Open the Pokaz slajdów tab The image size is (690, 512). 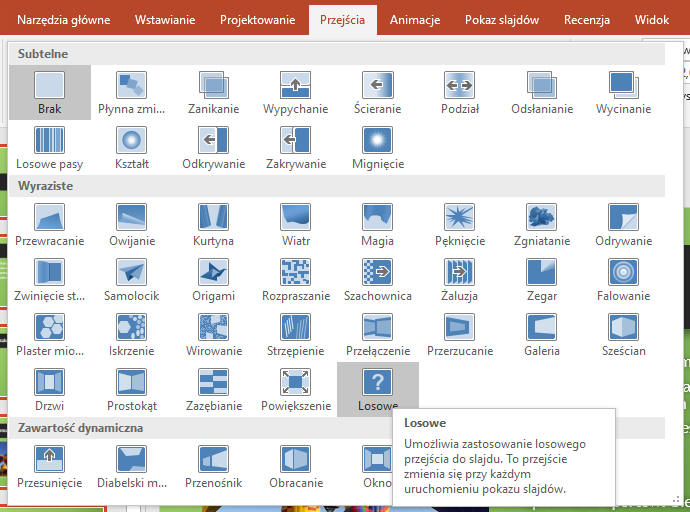coord(504,19)
